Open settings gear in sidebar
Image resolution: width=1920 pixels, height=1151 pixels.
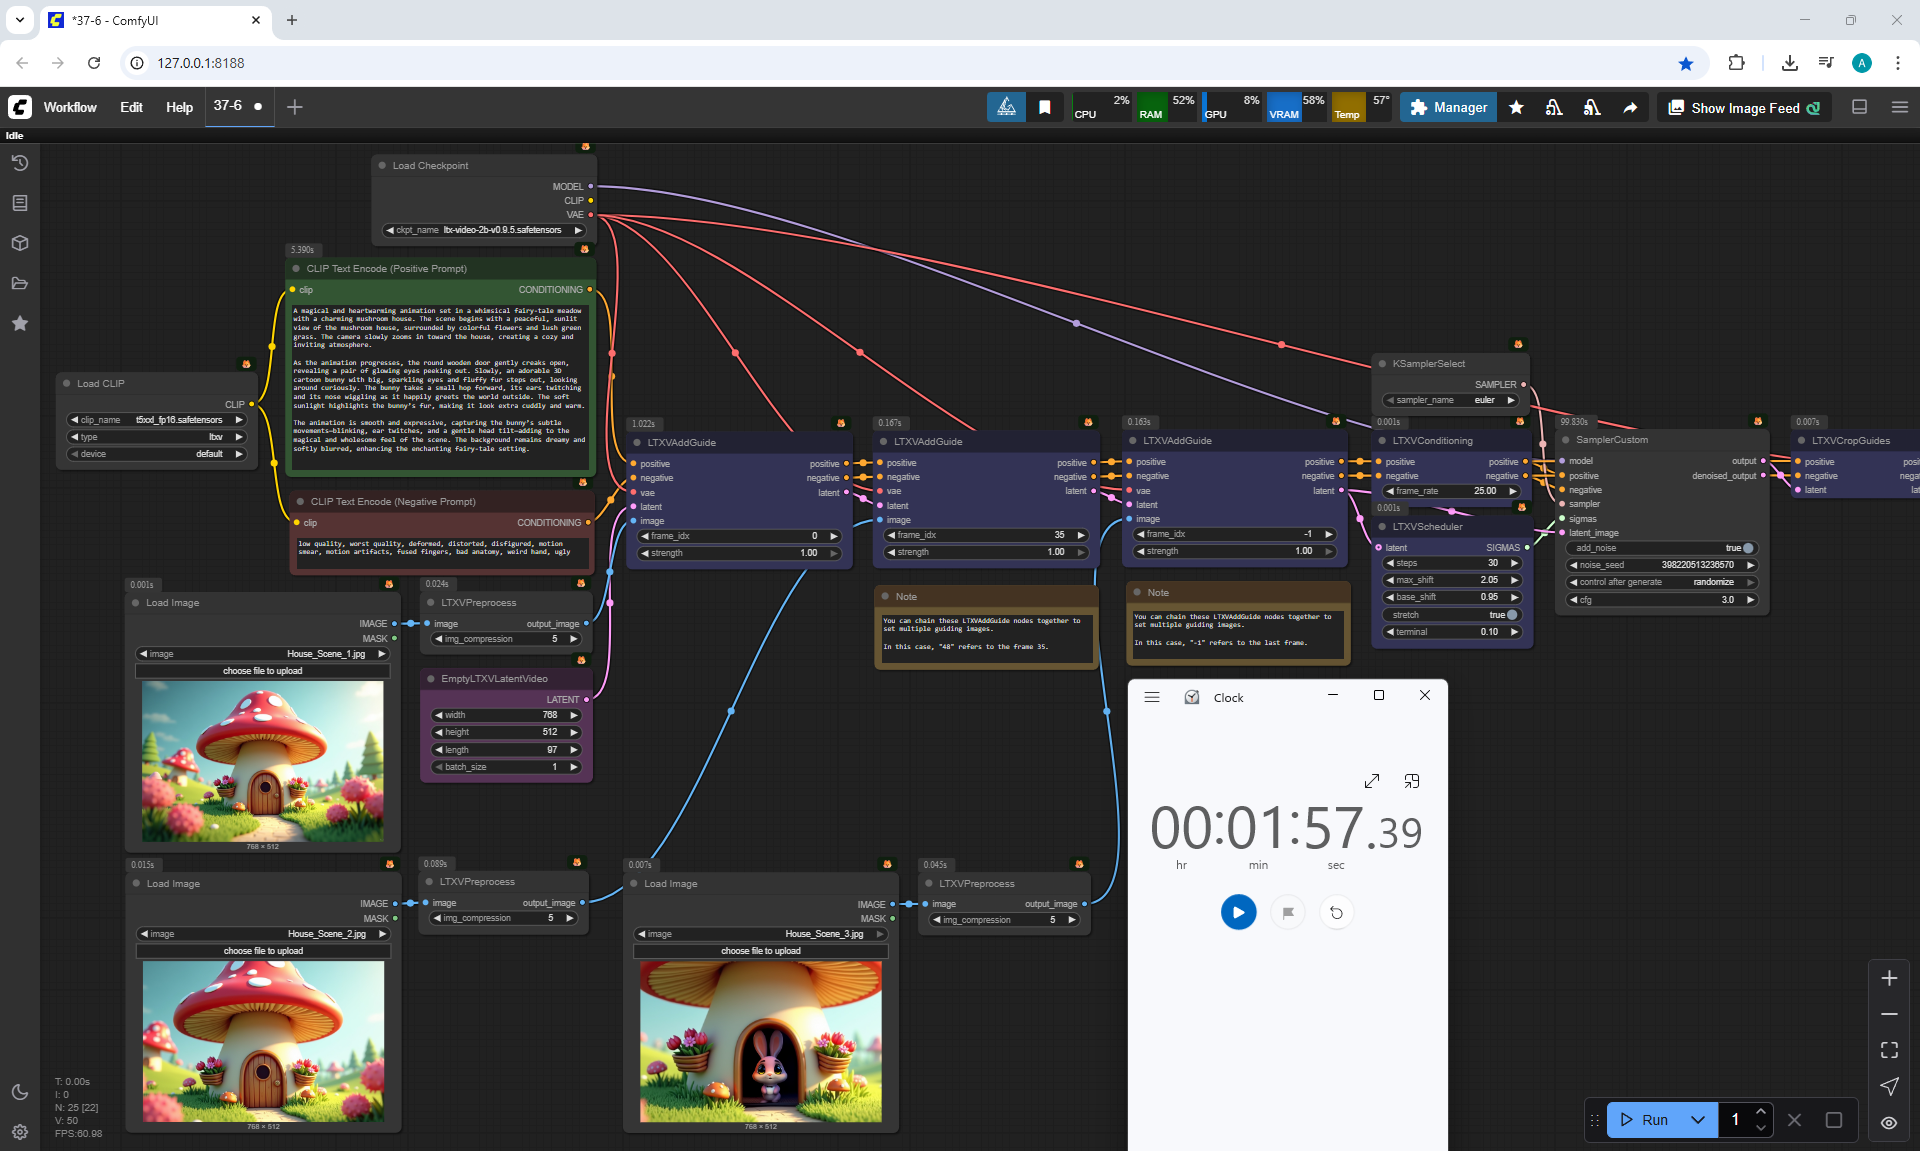tap(19, 1132)
